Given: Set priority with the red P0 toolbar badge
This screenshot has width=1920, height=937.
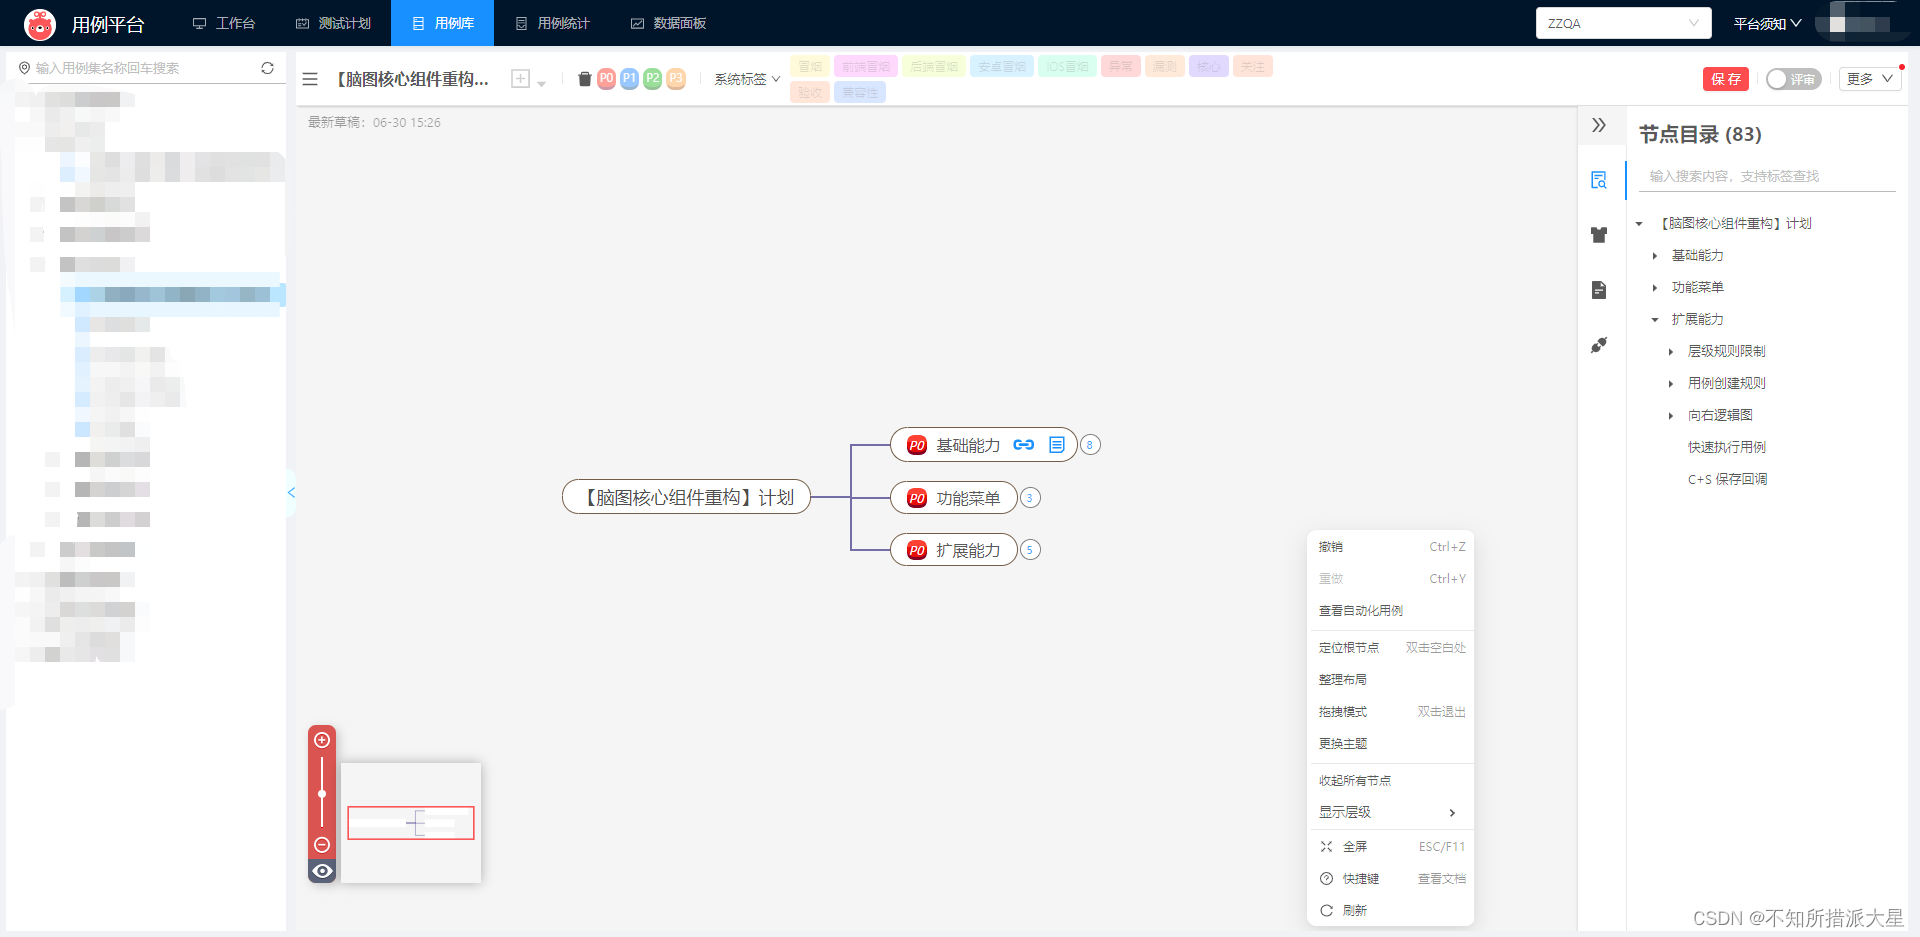Looking at the screenshot, I should coord(606,78).
